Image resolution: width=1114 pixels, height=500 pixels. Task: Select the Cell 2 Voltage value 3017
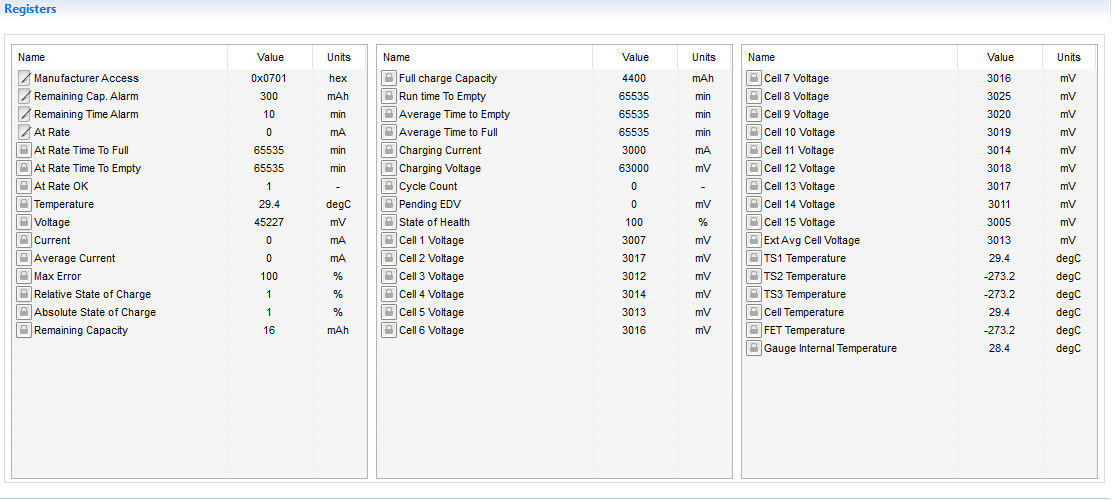pos(634,259)
